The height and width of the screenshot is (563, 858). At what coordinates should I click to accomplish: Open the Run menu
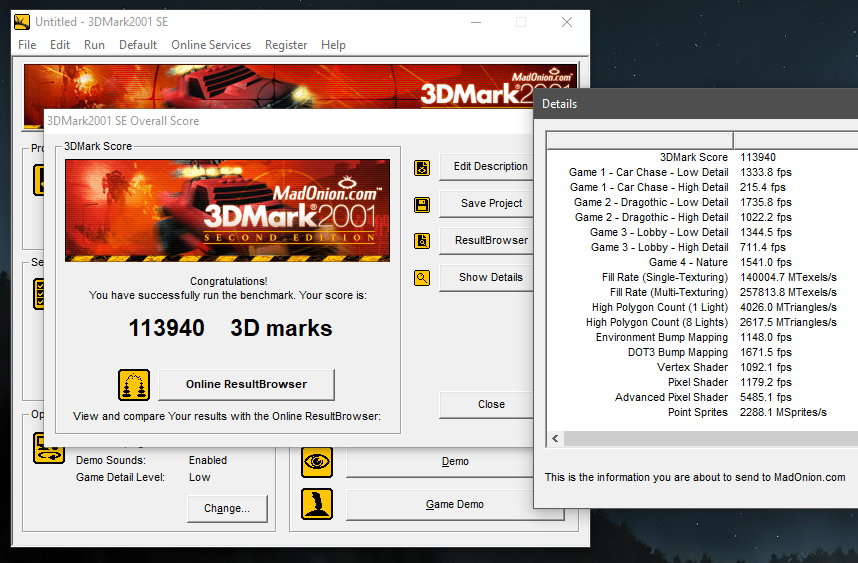[94, 45]
